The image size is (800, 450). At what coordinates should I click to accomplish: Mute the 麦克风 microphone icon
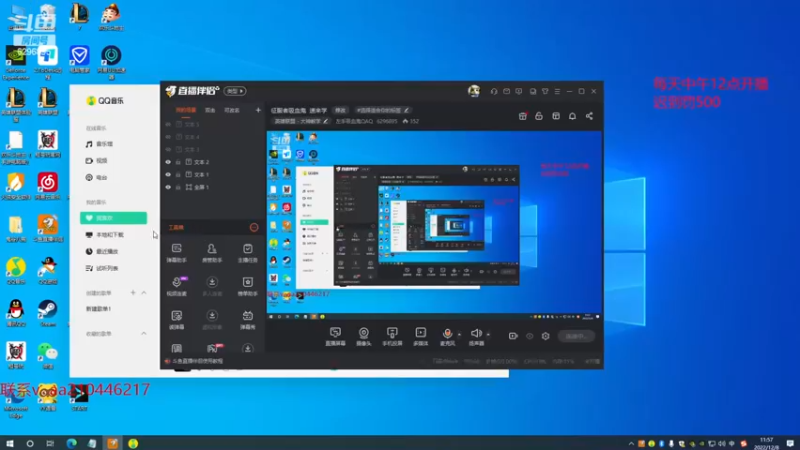447,333
